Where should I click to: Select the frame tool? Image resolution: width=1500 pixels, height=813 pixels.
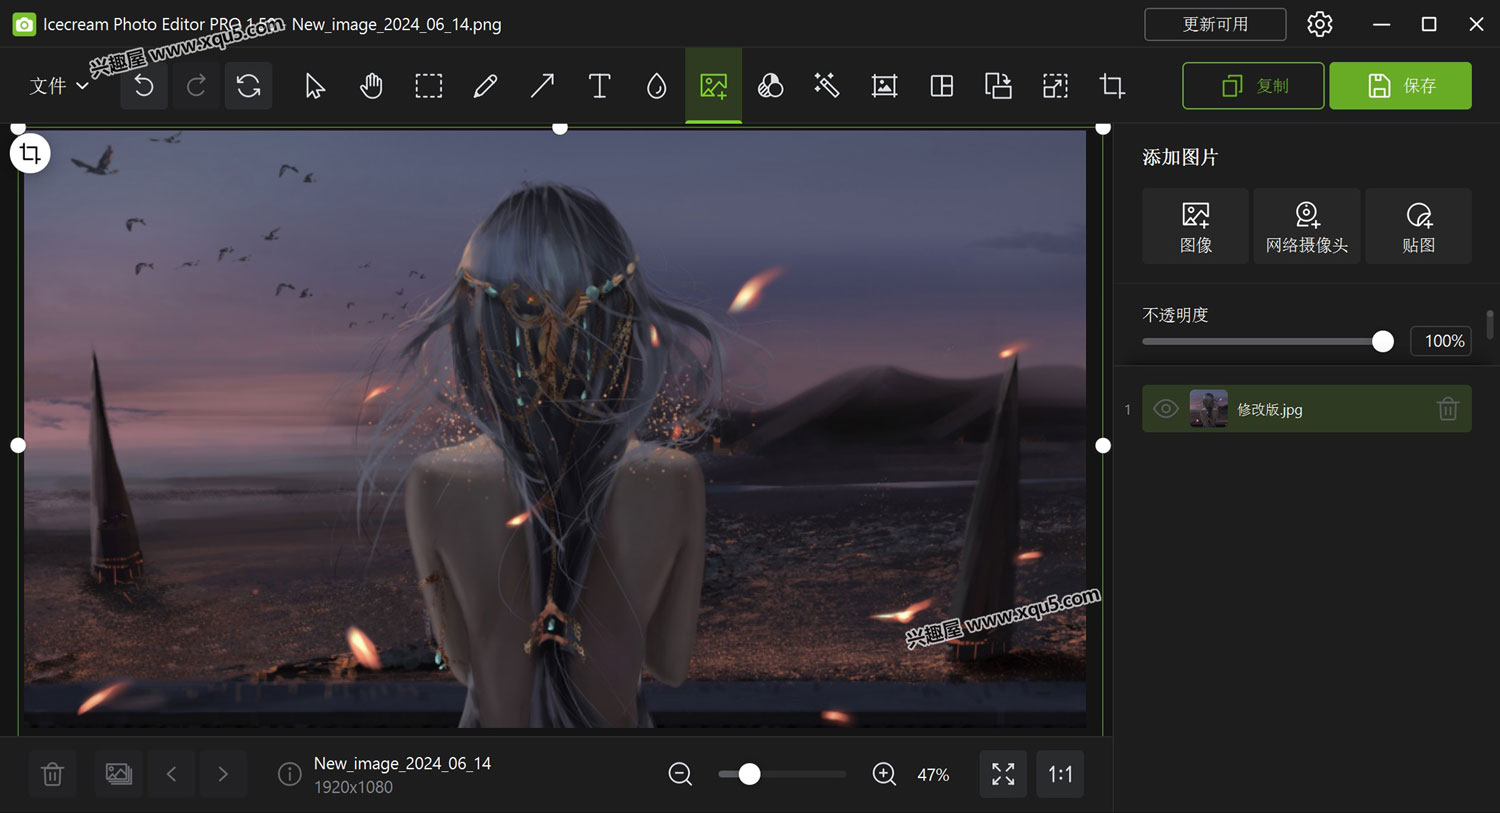[x=884, y=86]
